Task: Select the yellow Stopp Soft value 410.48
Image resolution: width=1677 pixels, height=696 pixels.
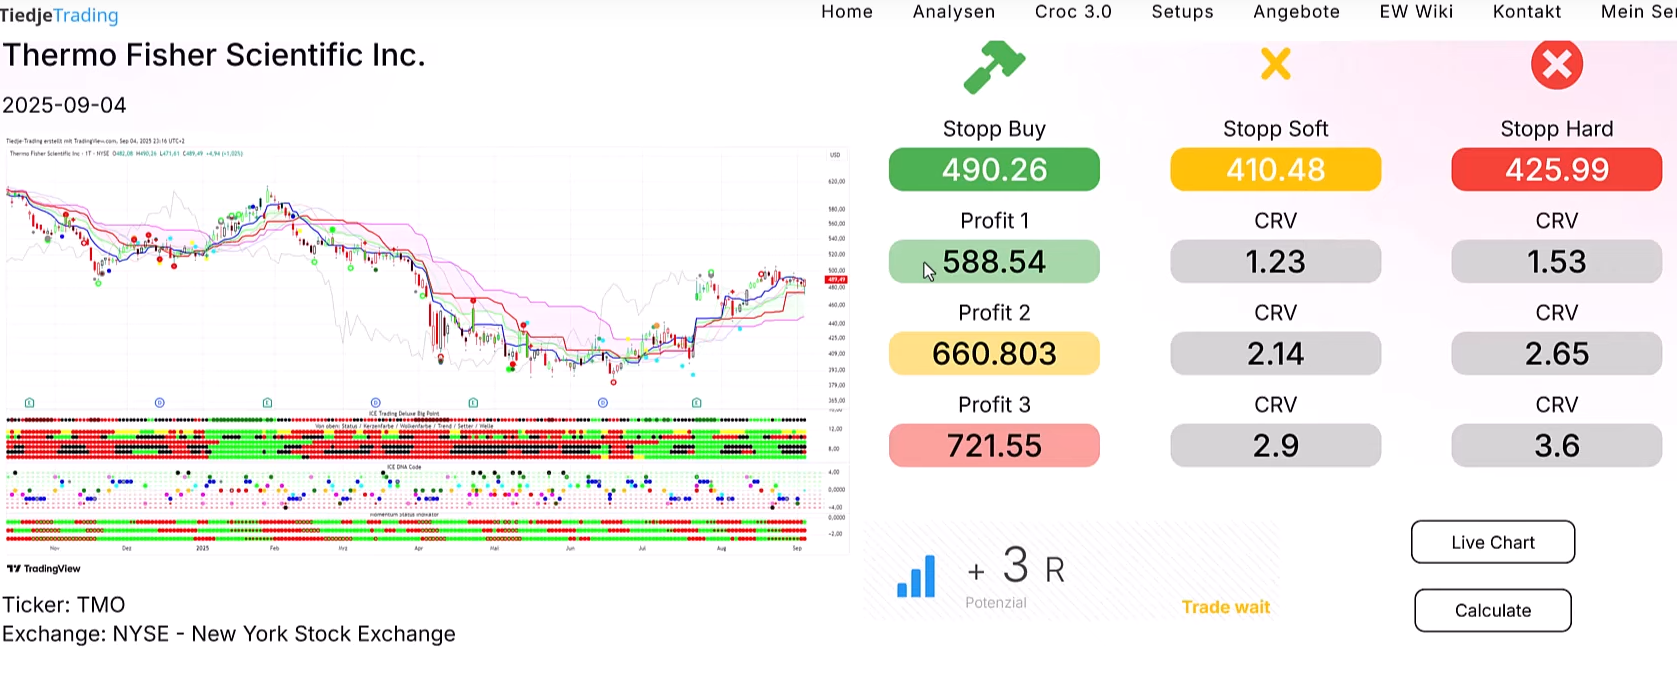Action: (x=1275, y=170)
